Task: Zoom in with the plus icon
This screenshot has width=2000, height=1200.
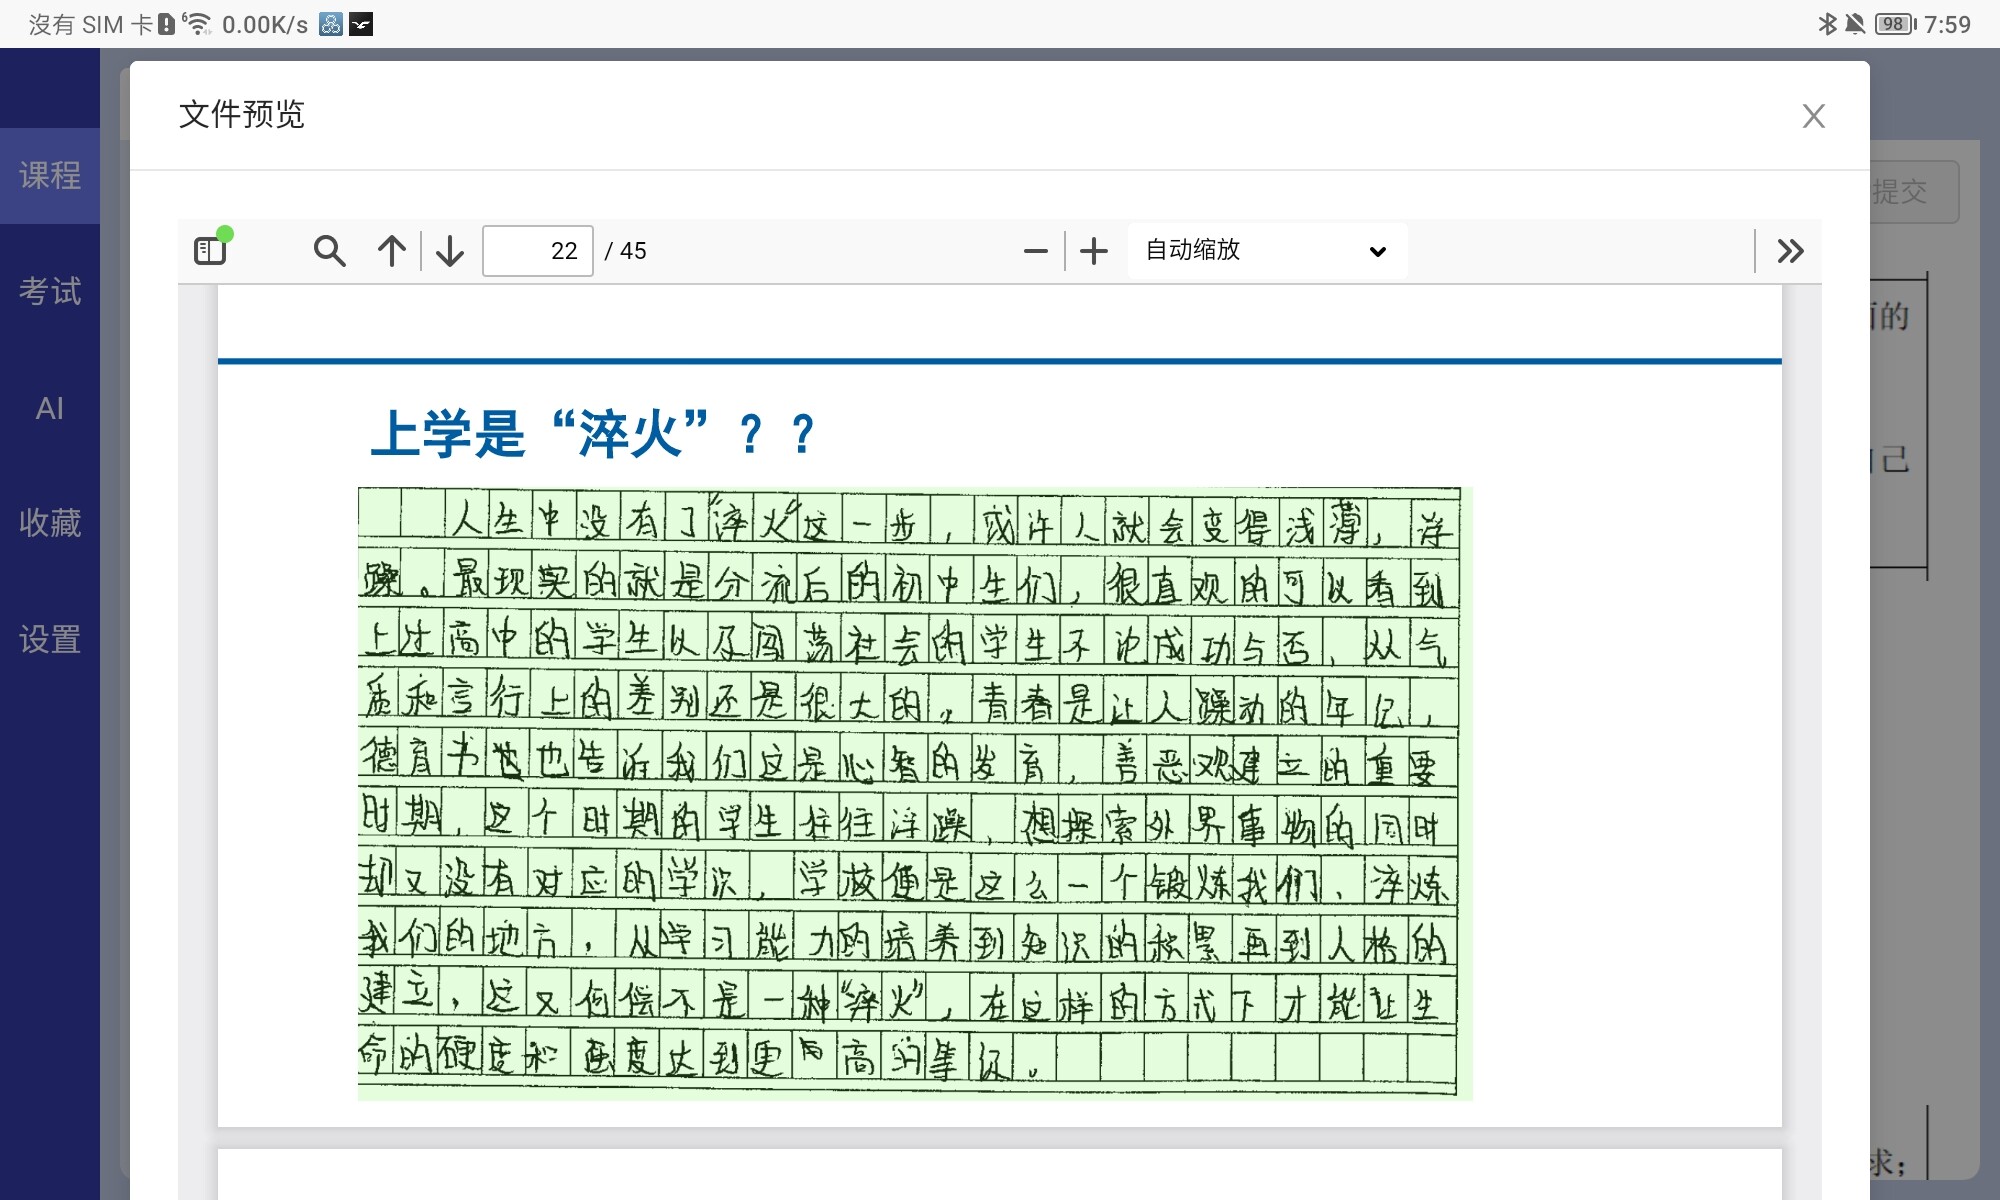Action: [x=1094, y=250]
